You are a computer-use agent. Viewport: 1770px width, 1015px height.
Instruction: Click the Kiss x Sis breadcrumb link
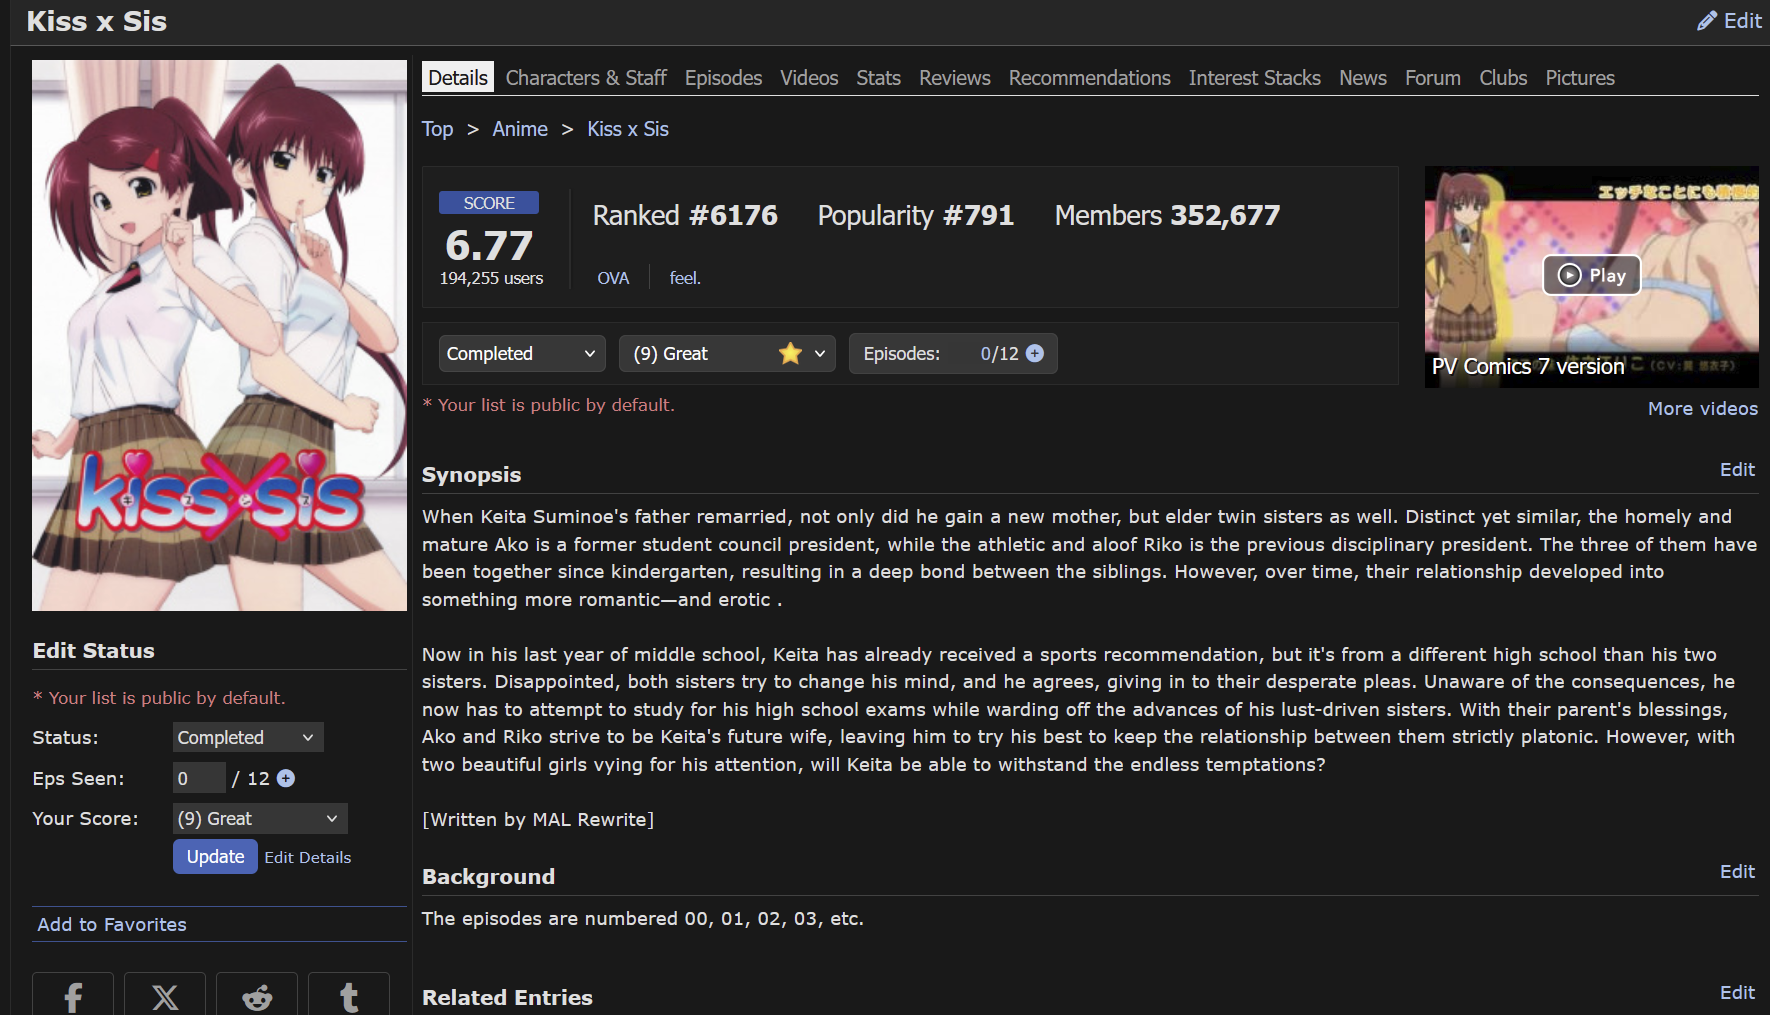(628, 129)
